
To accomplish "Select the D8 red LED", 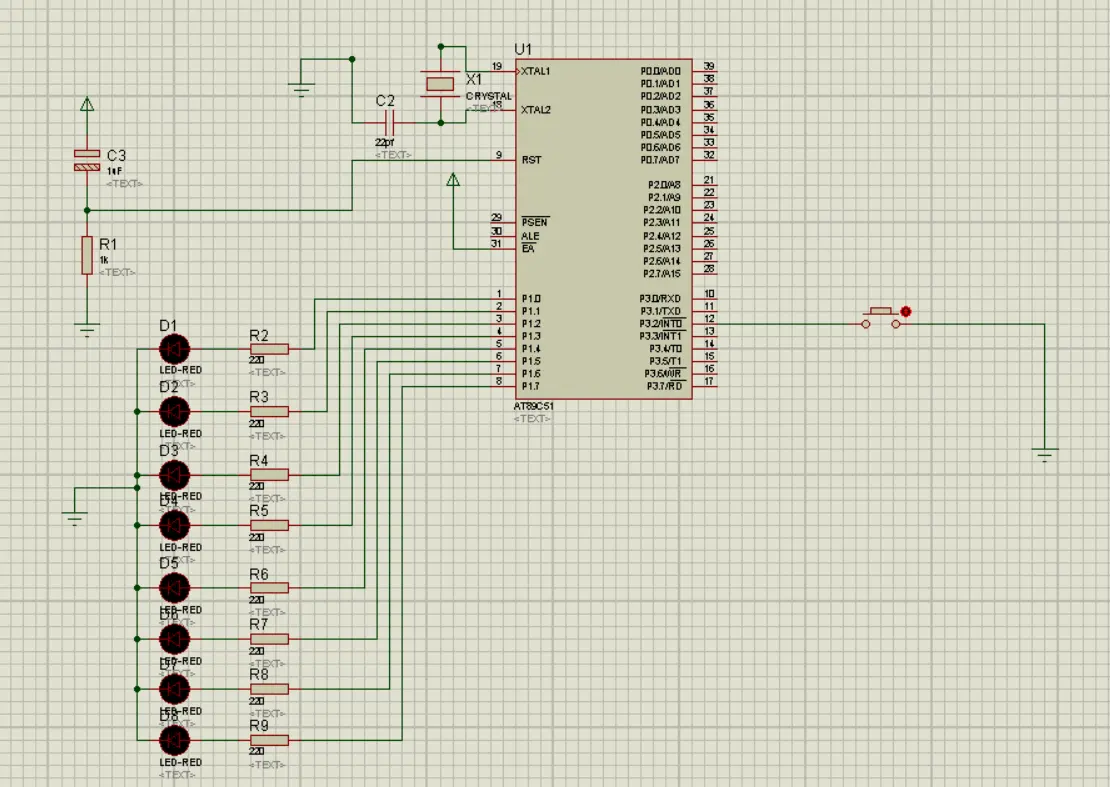I will [x=175, y=740].
